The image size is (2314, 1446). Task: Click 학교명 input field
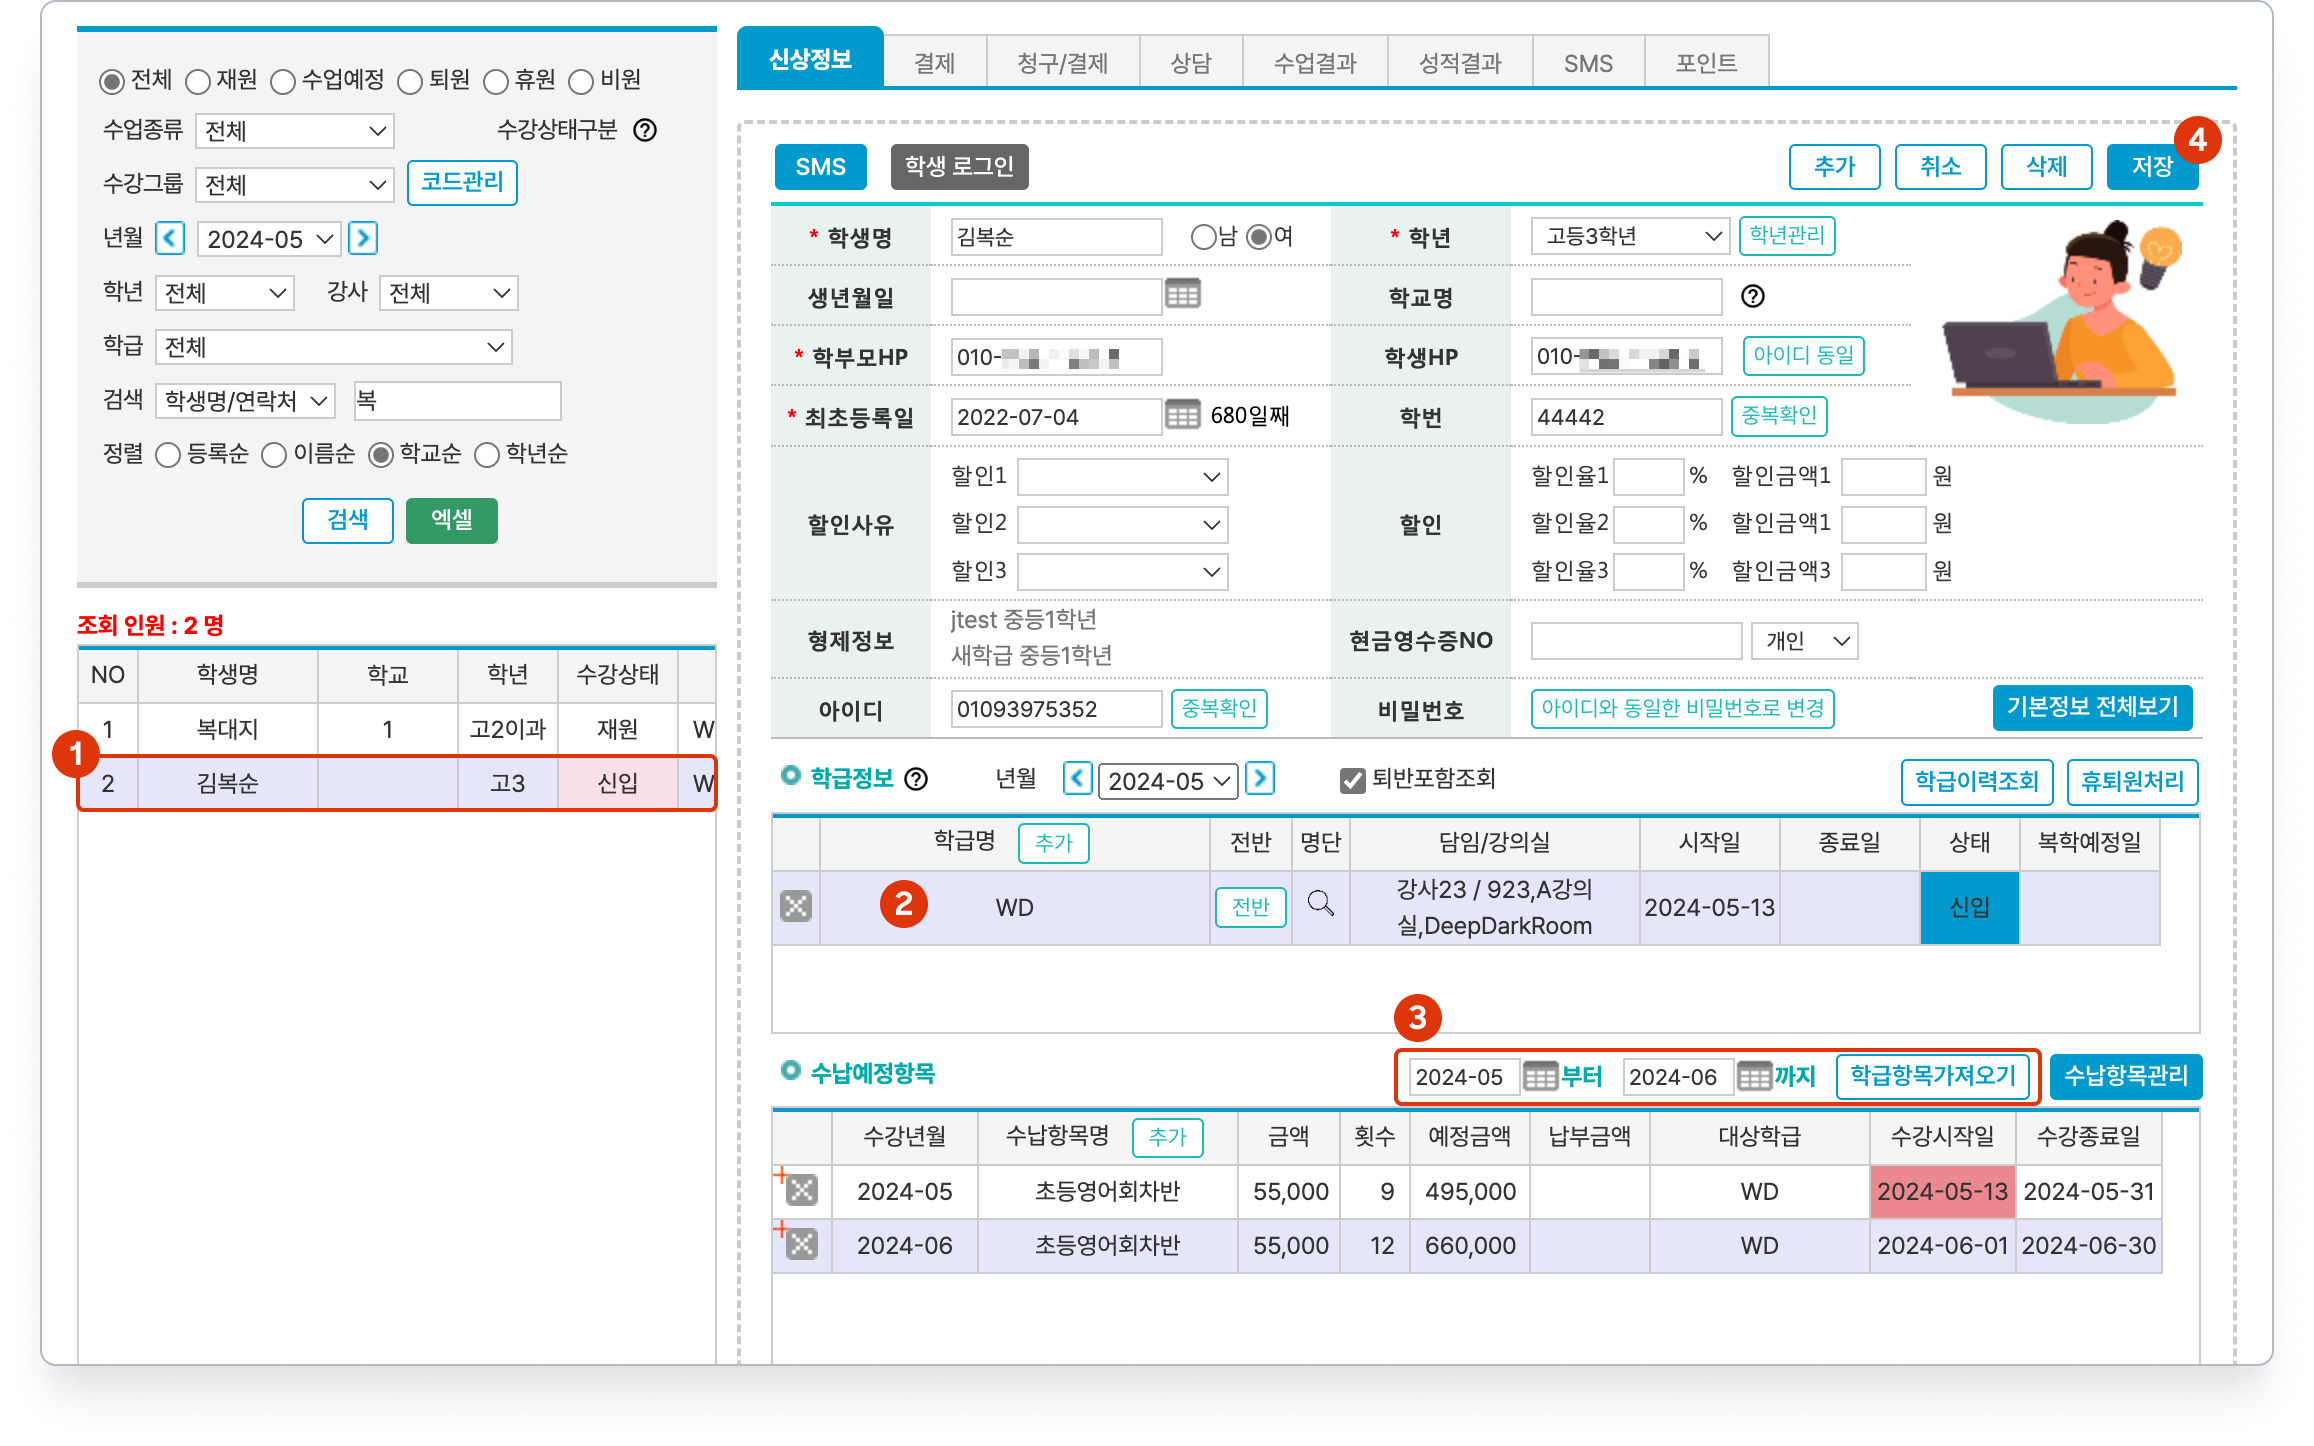point(1625,297)
